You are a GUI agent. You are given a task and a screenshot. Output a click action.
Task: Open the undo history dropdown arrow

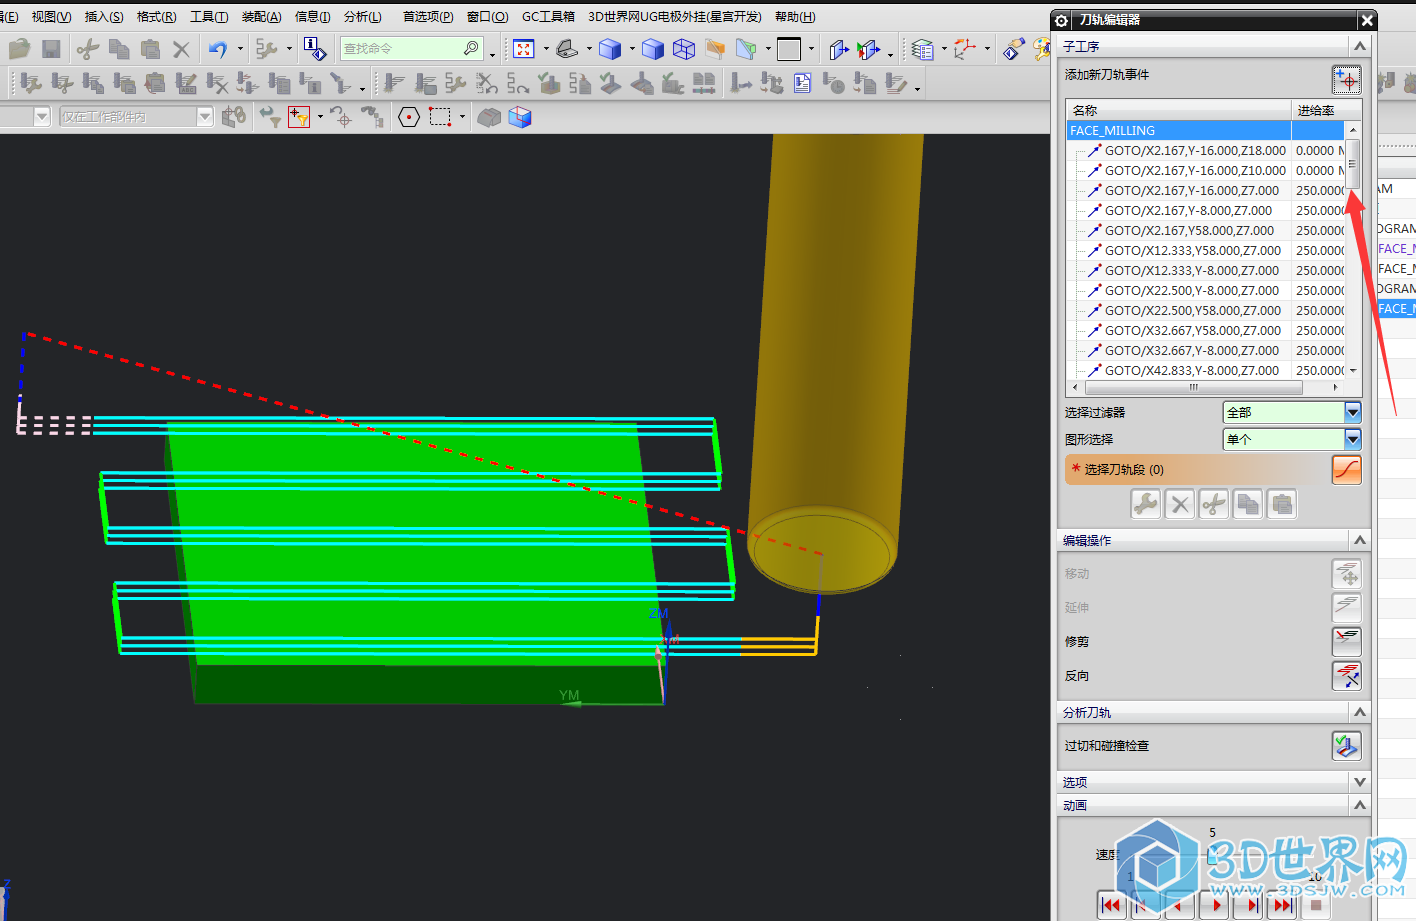(x=240, y=48)
